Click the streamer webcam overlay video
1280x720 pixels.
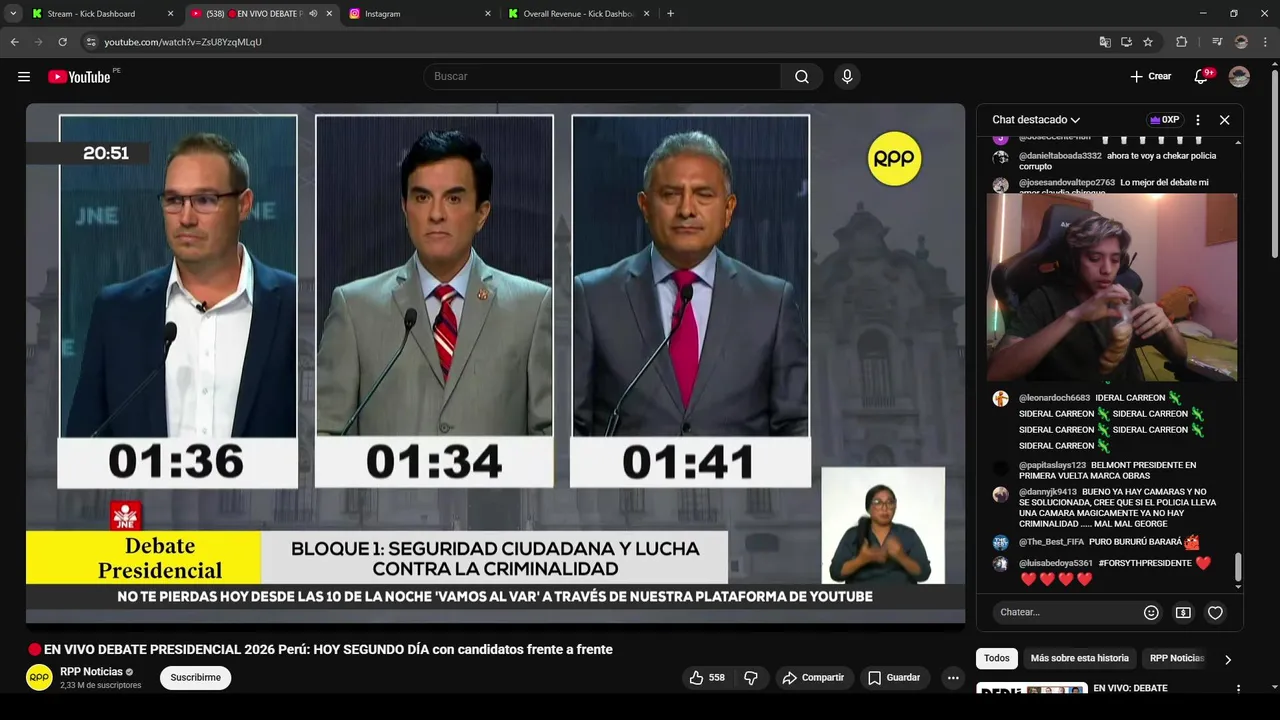click(1112, 287)
